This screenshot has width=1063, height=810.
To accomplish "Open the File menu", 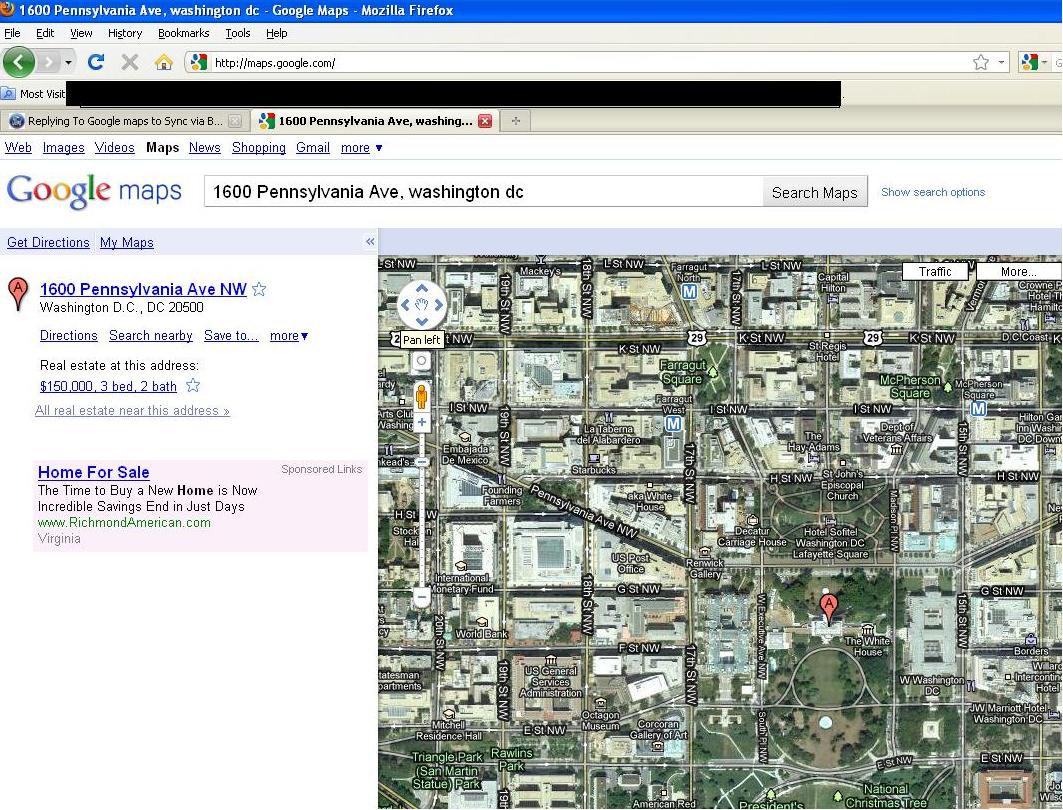I will point(12,33).
